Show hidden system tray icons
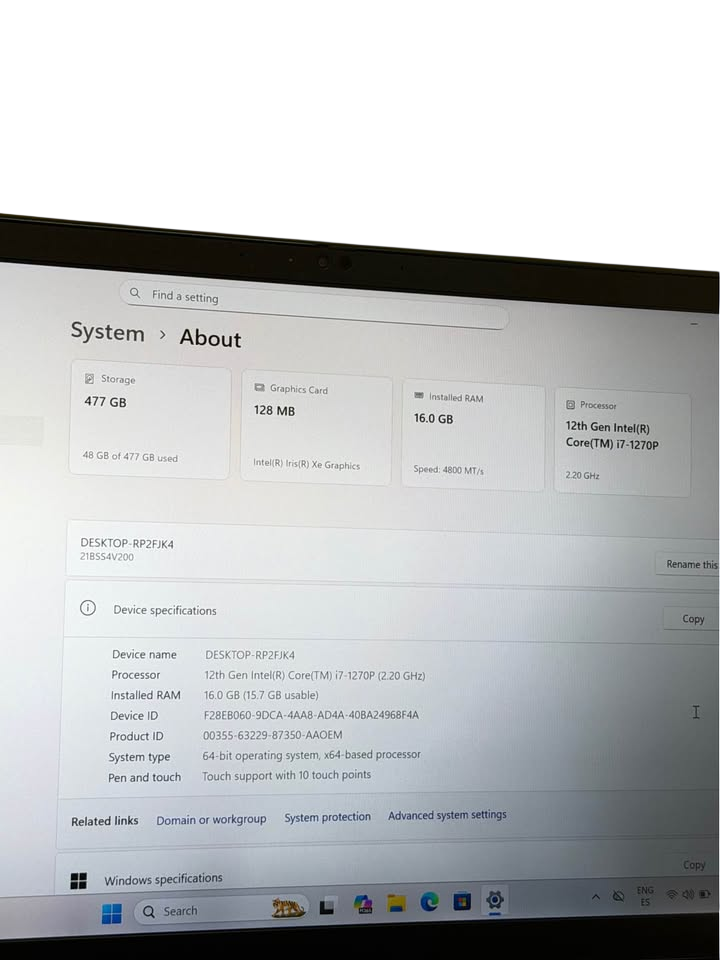The image size is (720, 960). click(x=595, y=897)
